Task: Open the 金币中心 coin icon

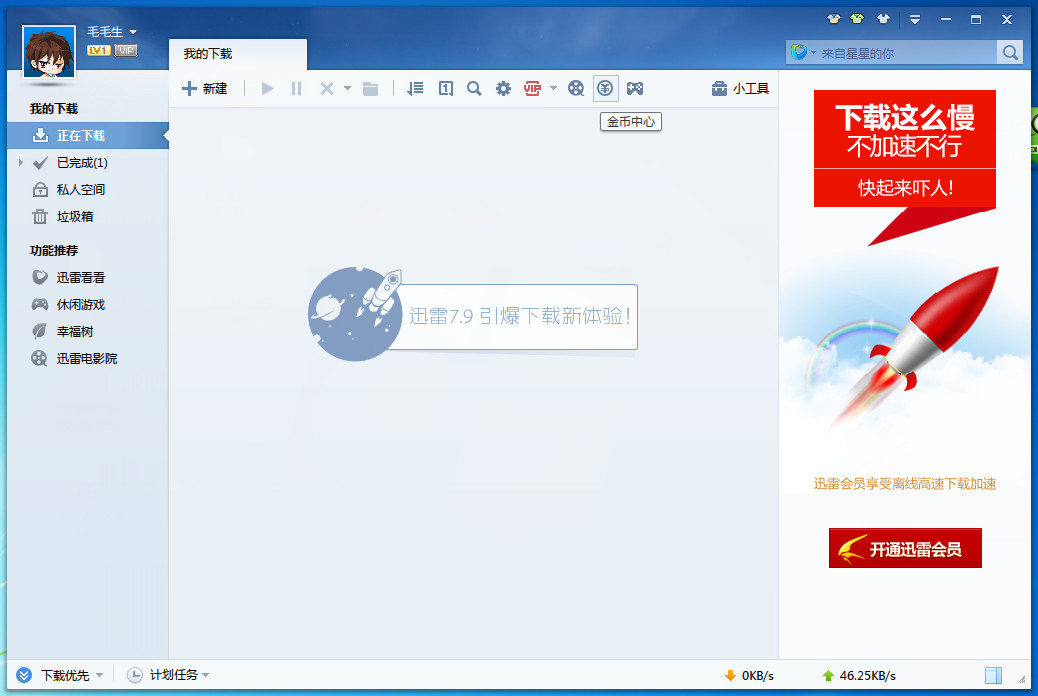Action: coord(606,88)
